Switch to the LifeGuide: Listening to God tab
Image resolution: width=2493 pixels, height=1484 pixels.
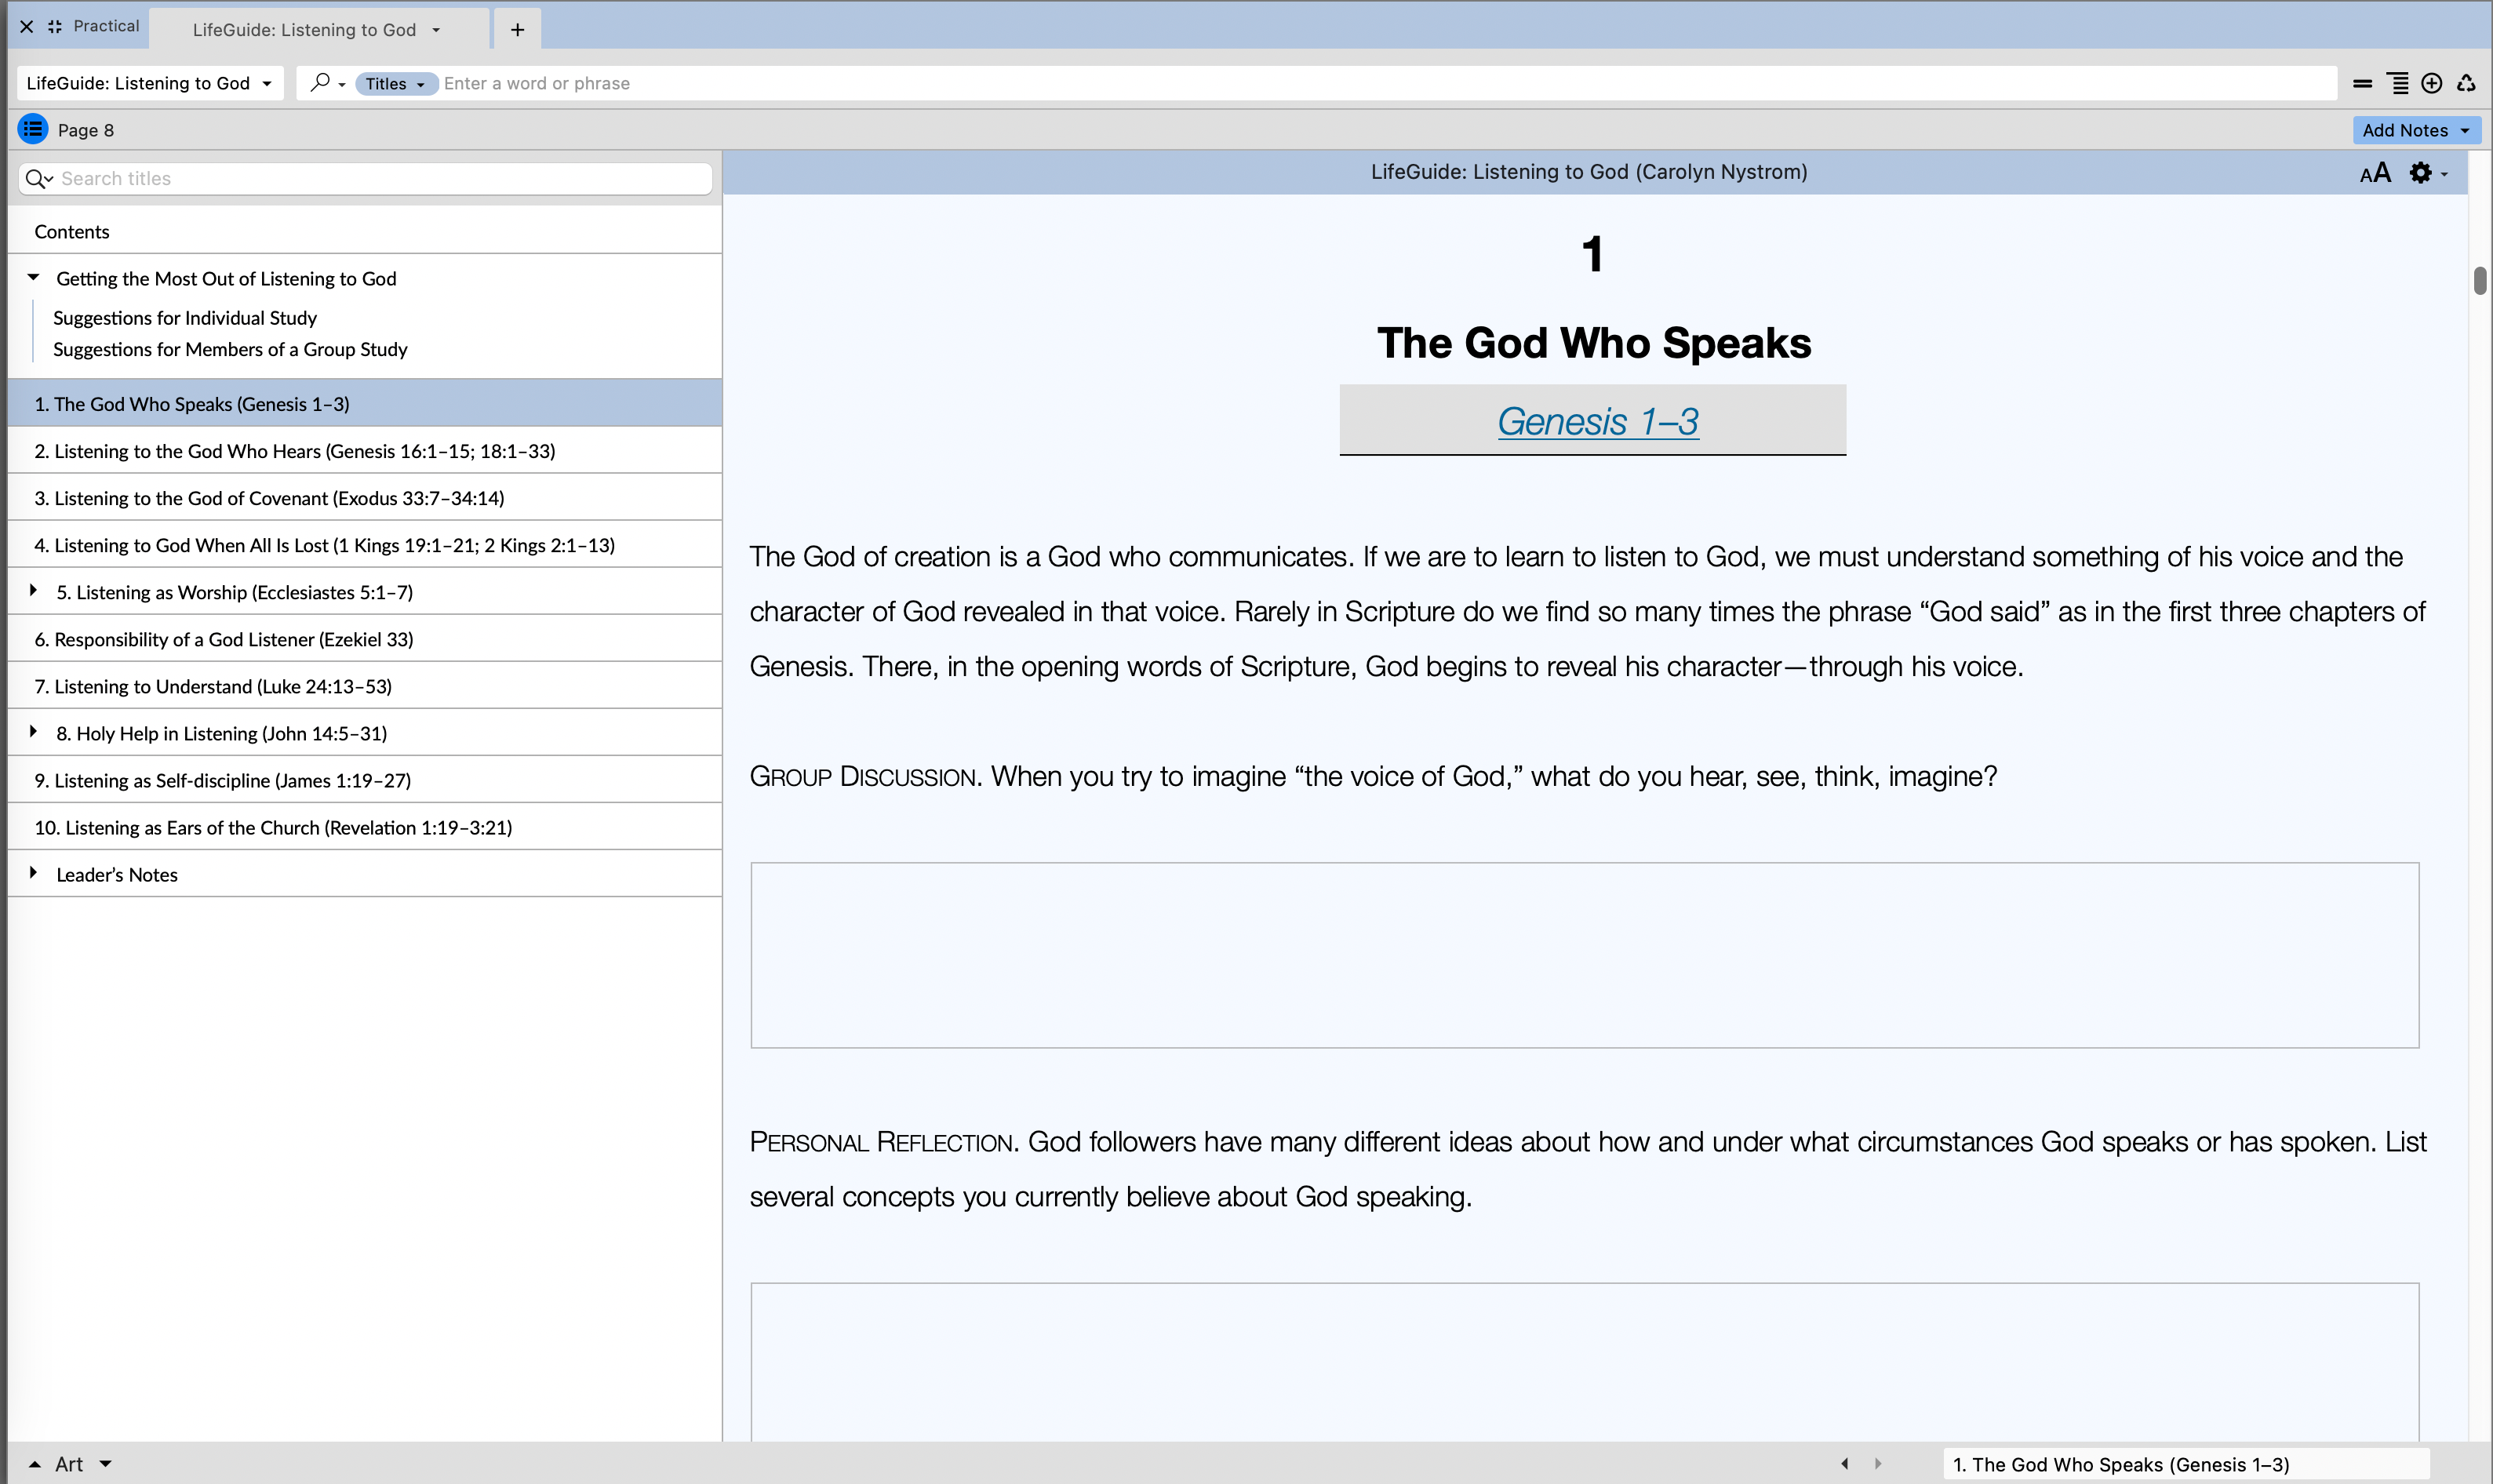(304, 29)
